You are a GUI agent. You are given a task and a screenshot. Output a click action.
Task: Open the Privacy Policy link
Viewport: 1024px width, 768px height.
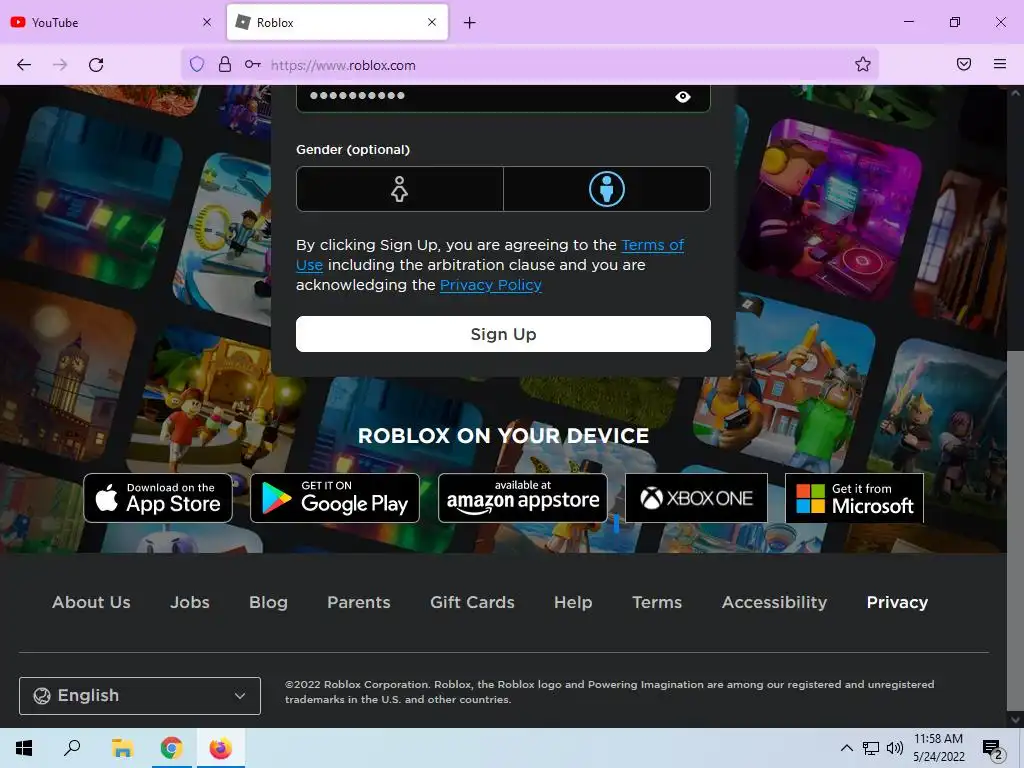(490, 285)
